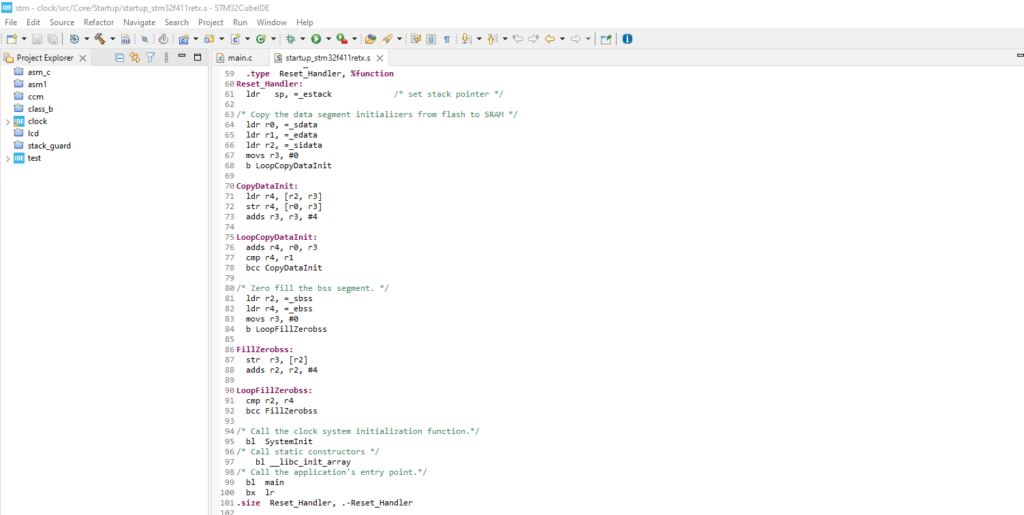
Task: Expand the clock project tree node
Action: point(8,121)
